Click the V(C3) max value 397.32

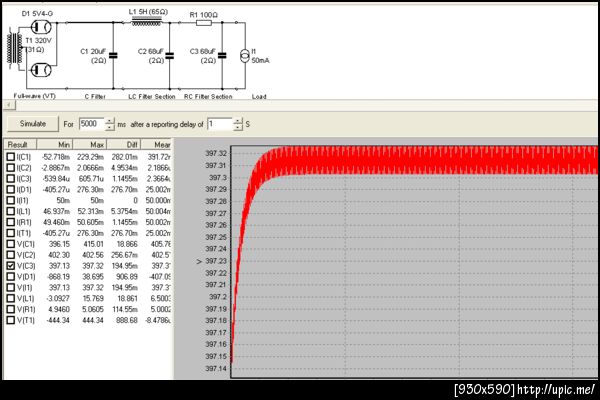[x=93, y=266]
